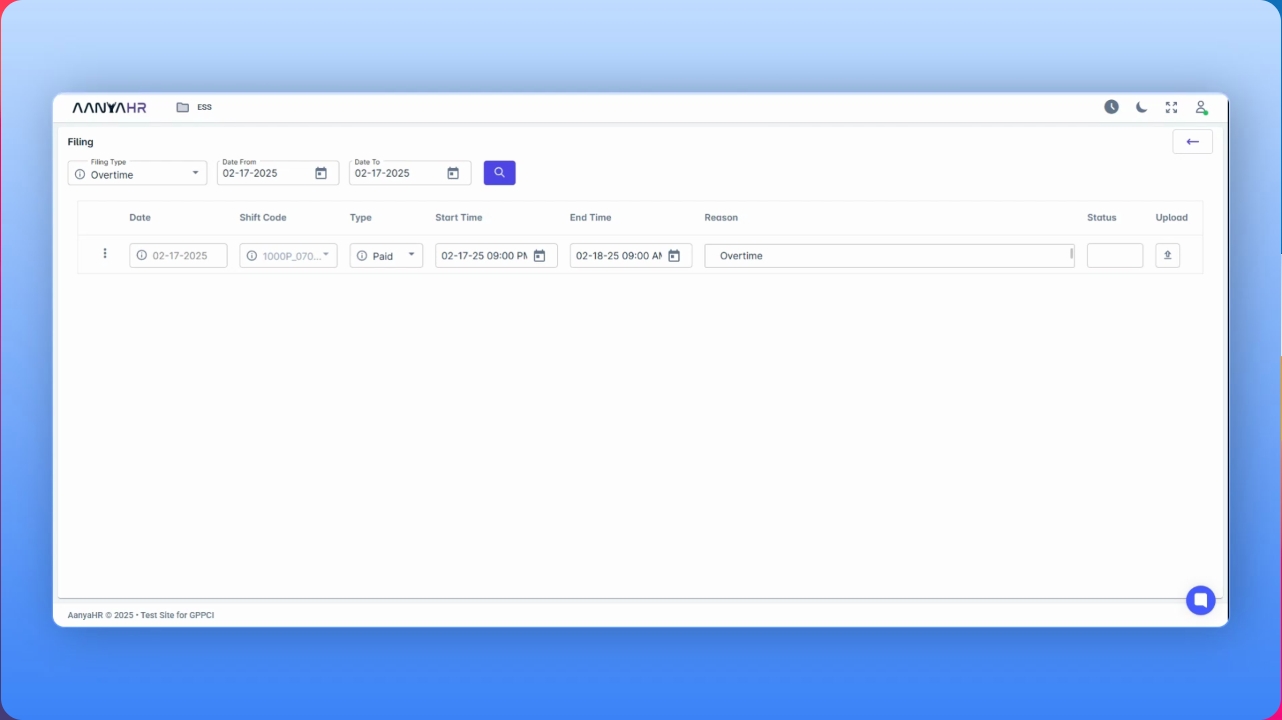Image resolution: width=1282 pixels, height=720 pixels.
Task: Click the search magnifier button
Action: [499, 173]
